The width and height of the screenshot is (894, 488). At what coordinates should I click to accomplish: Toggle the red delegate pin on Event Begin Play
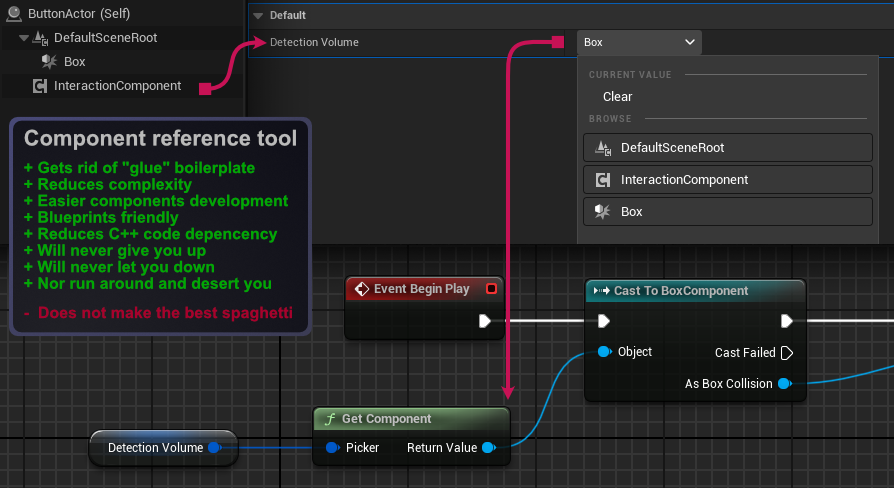491,289
